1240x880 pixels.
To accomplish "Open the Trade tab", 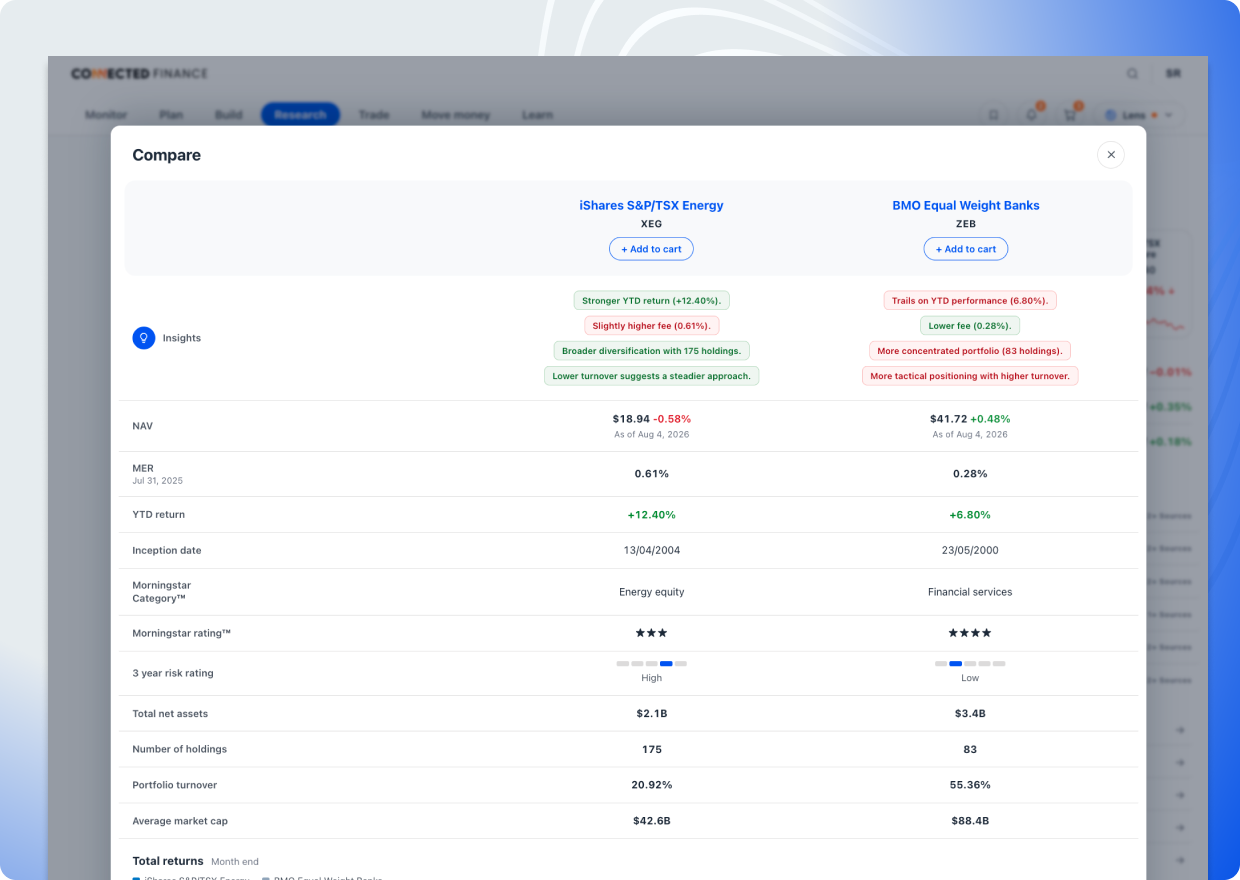I will [374, 115].
